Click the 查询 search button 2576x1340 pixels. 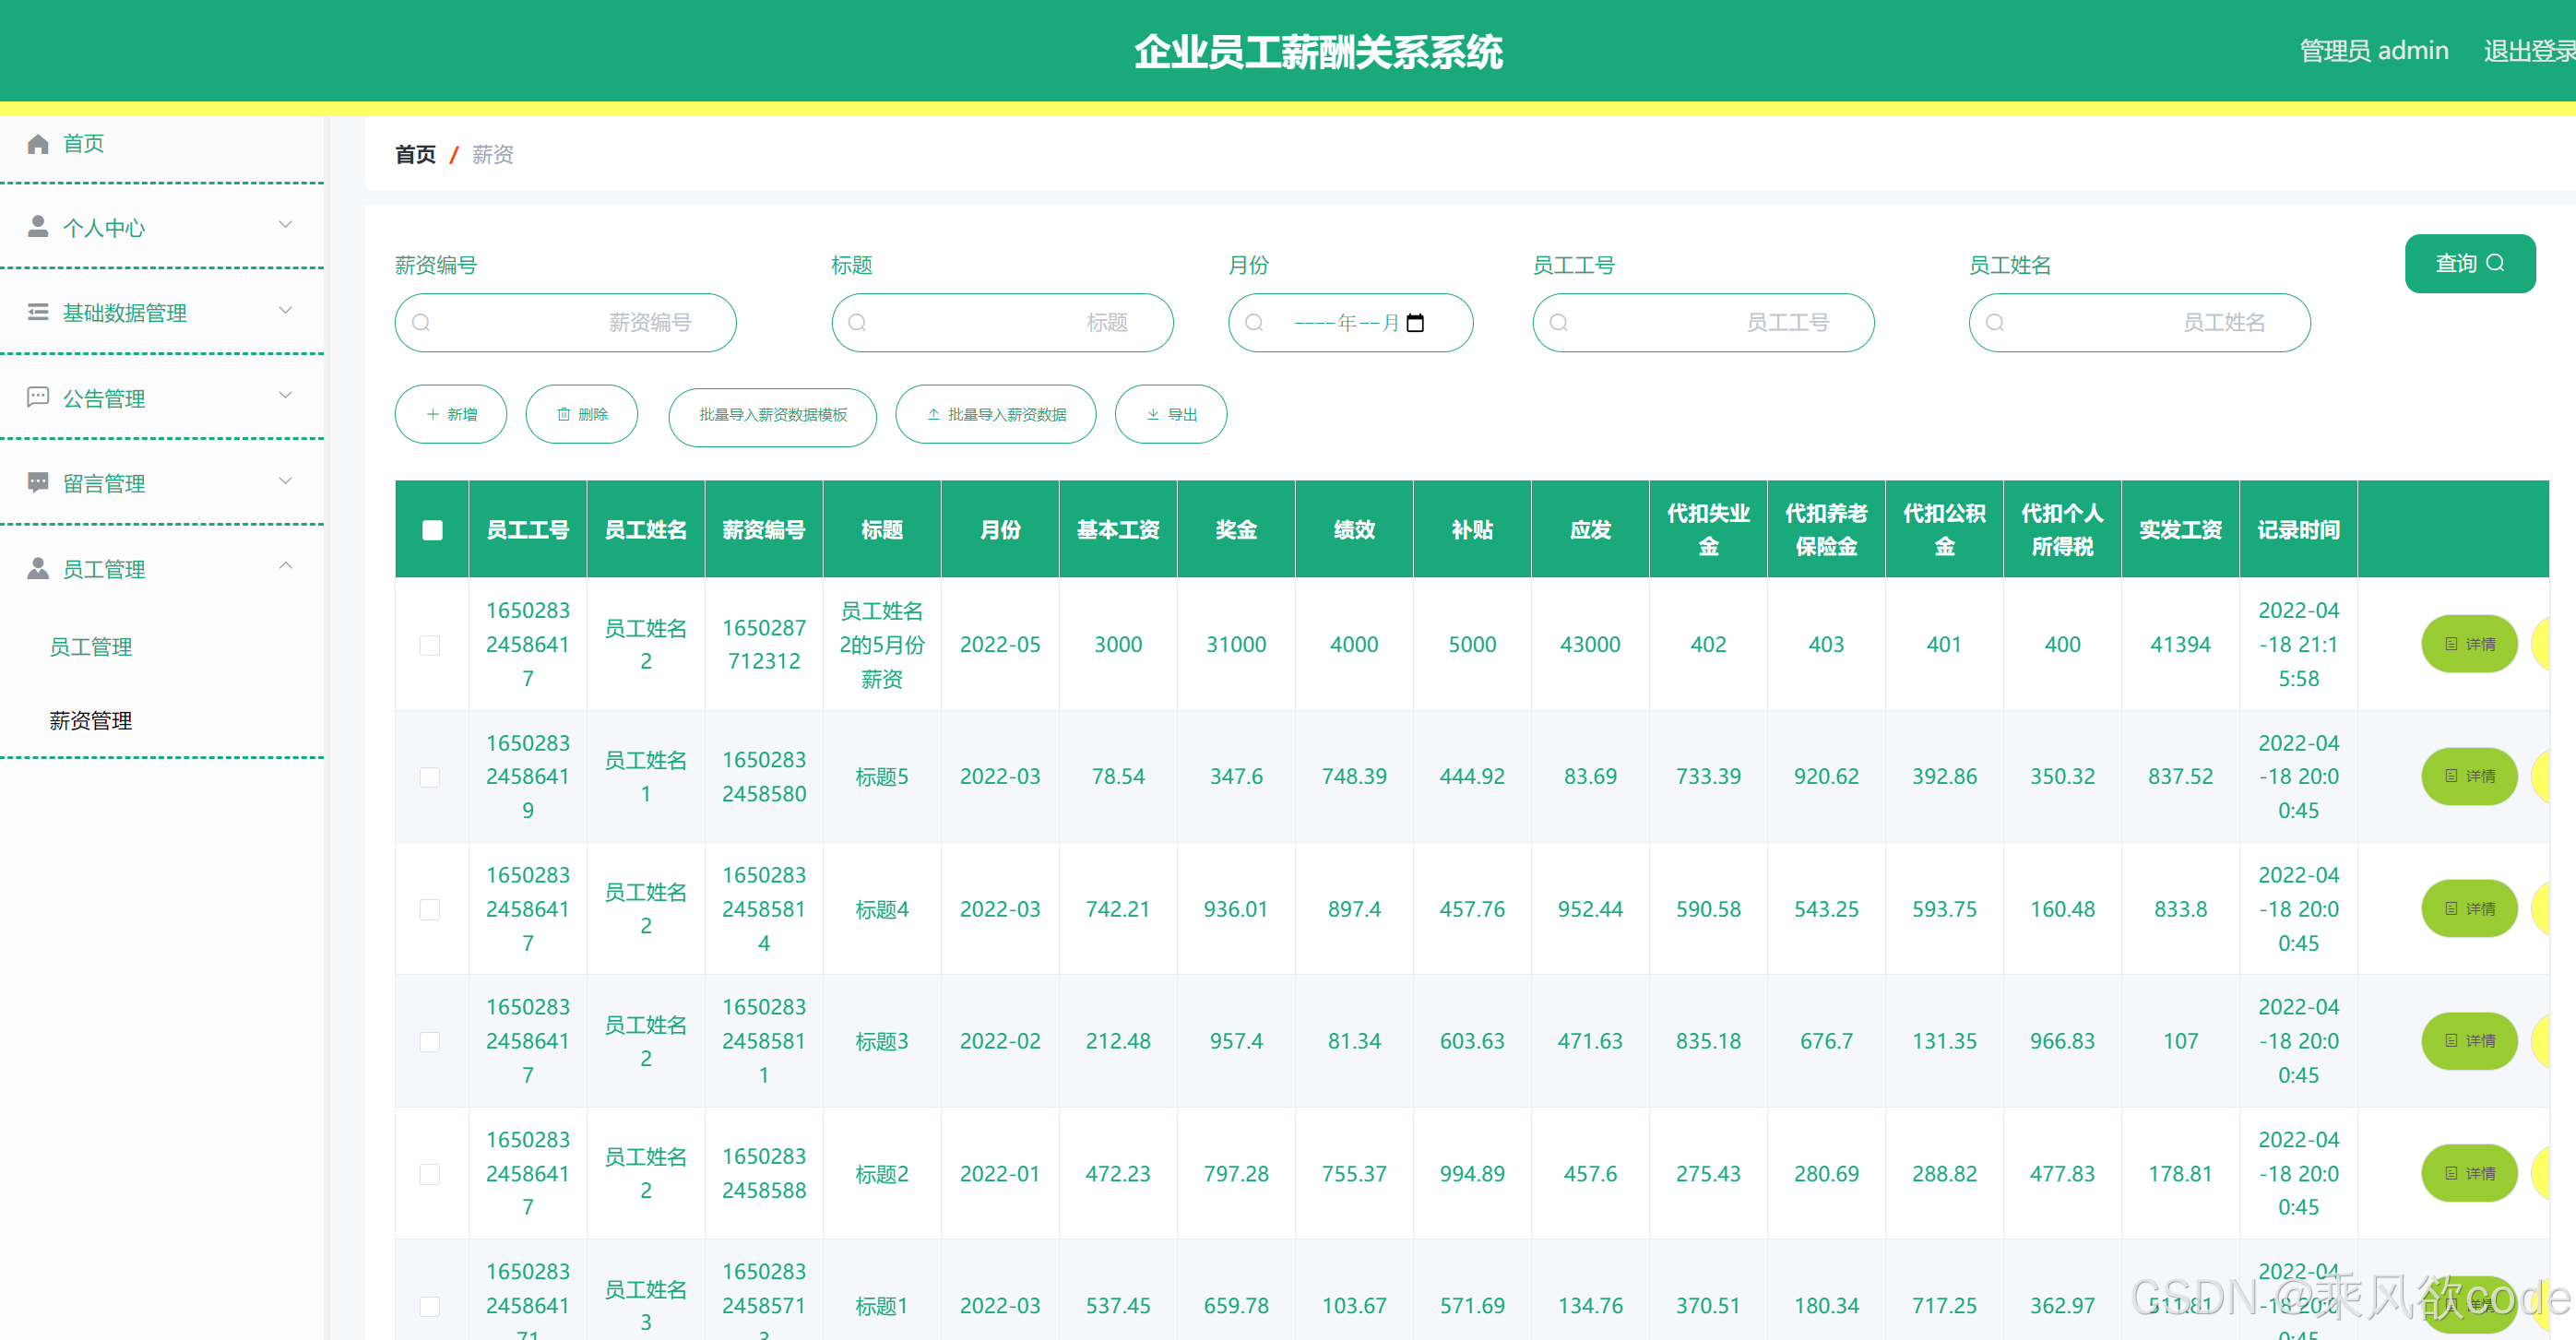(x=2469, y=263)
